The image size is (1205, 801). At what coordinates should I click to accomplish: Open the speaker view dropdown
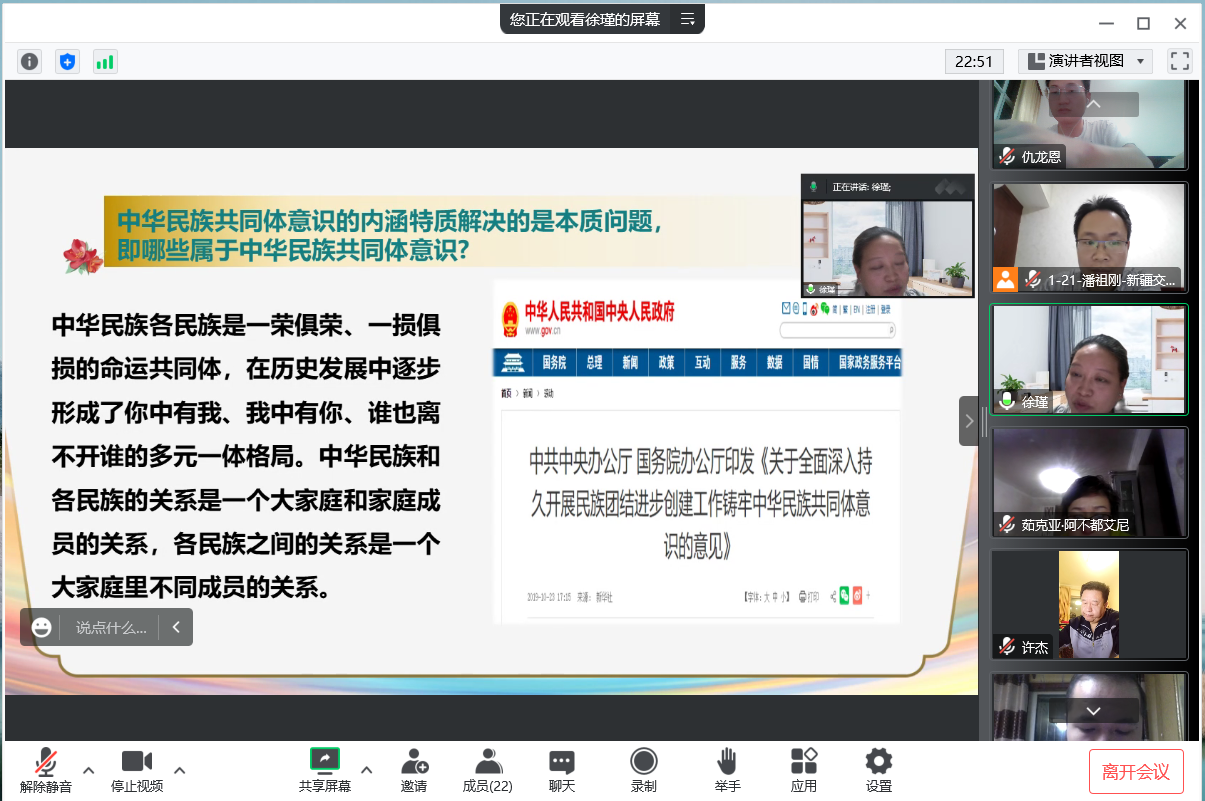click(1085, 61)
